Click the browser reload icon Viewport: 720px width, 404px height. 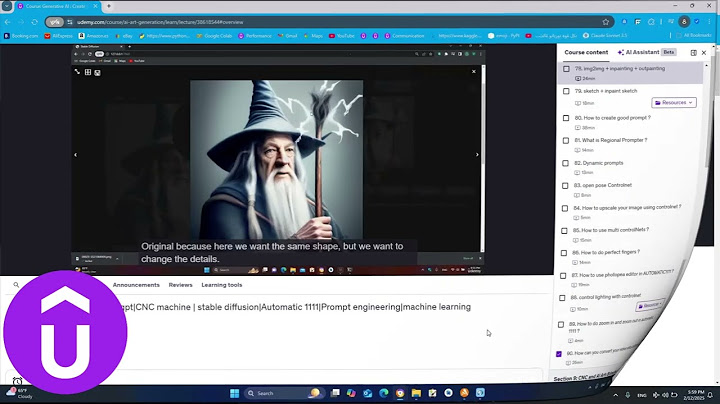pyautogui.click(x=34, y=22)
